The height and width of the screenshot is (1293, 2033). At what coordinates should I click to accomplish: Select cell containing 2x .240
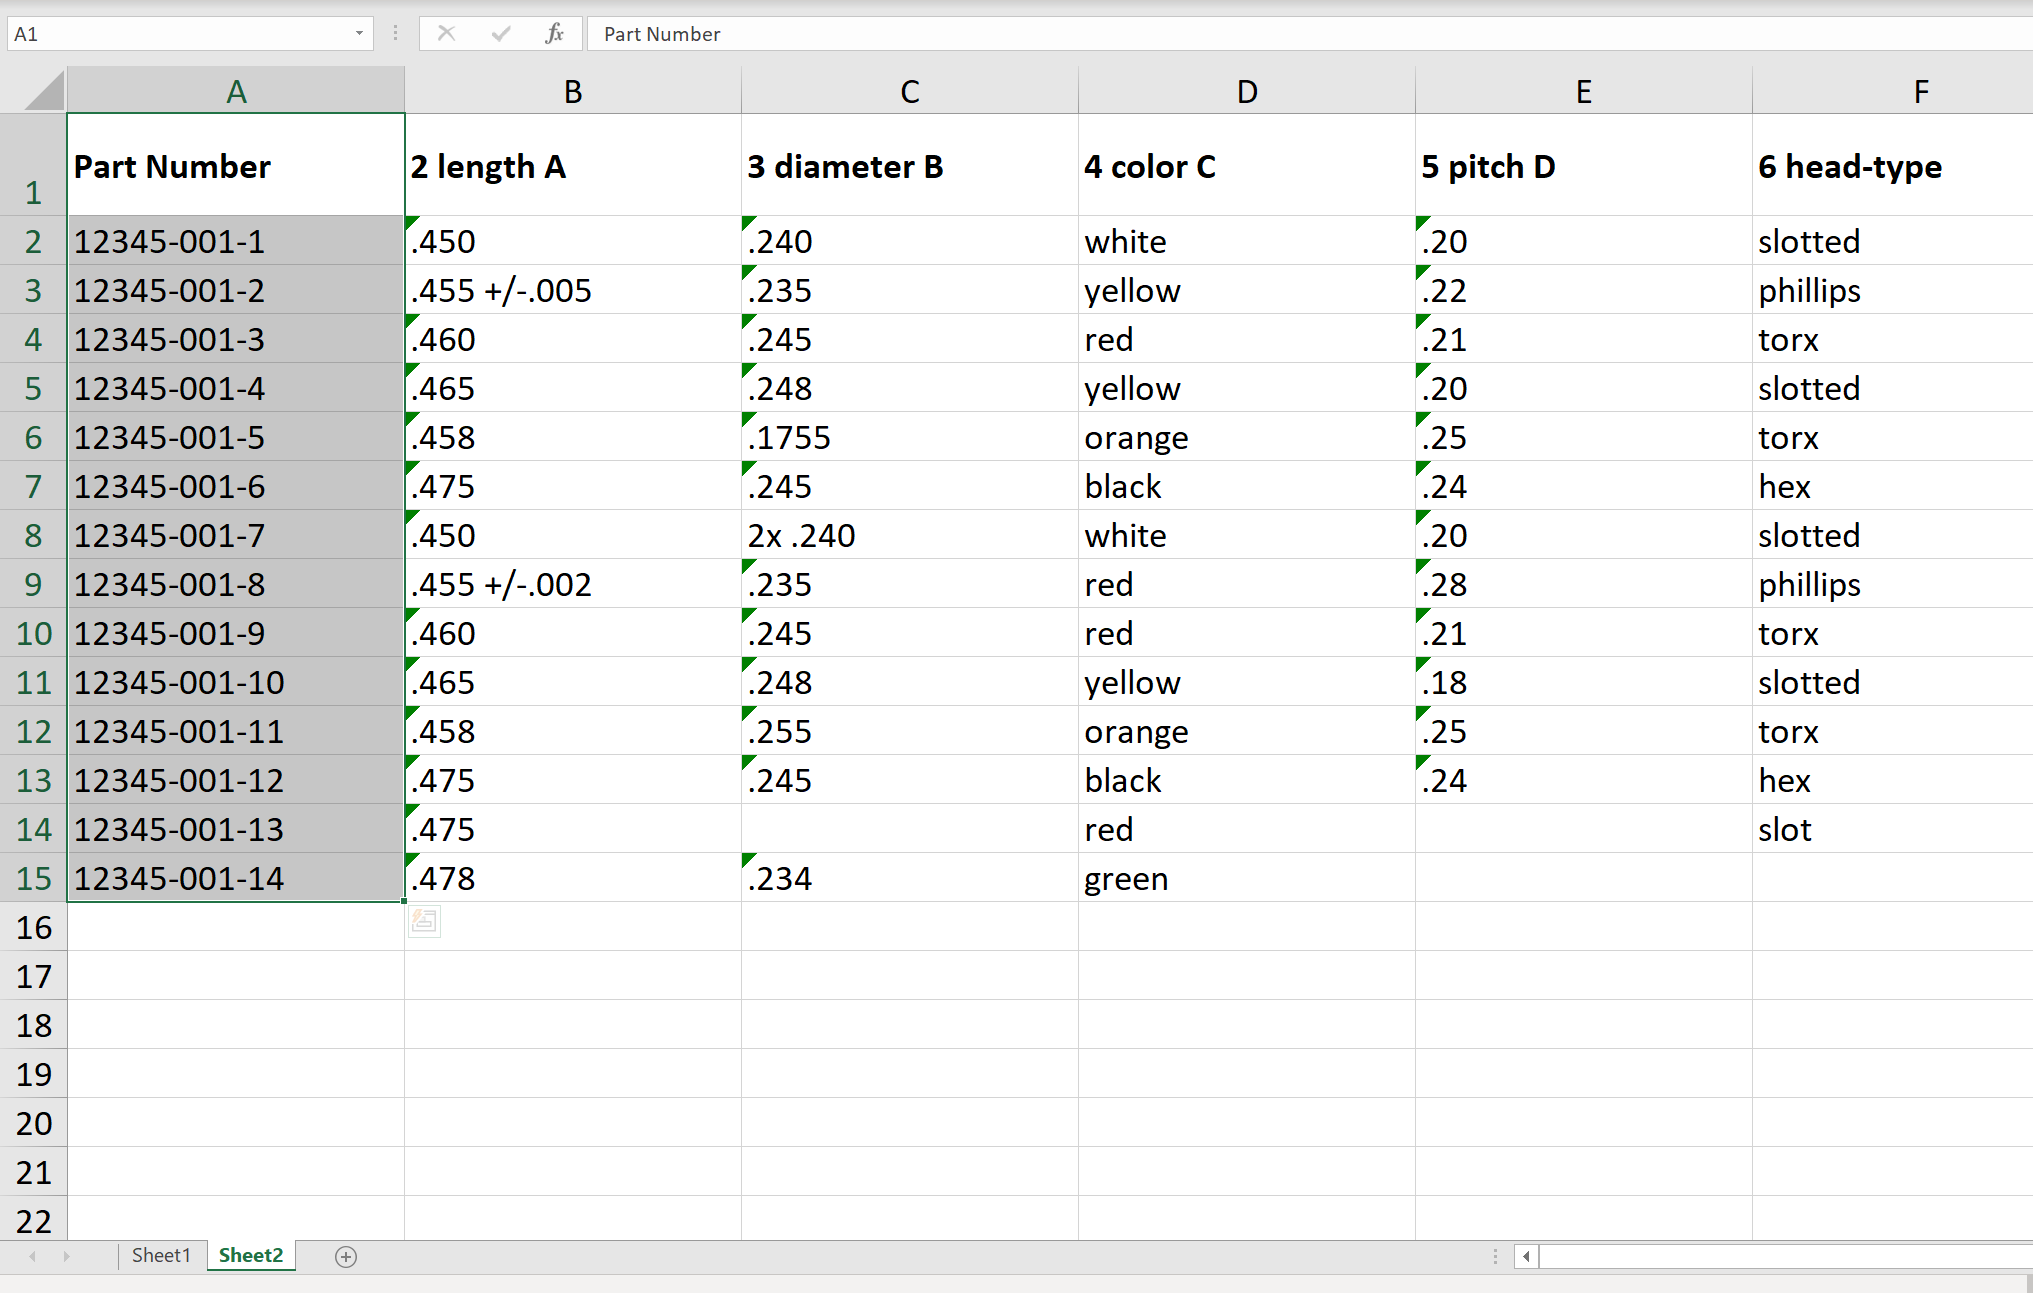click(908, 535)
